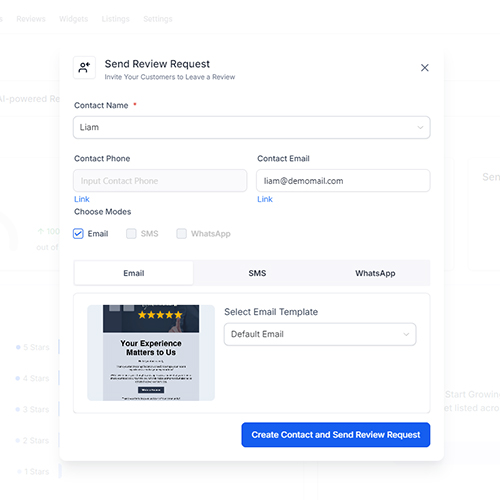Expand the Contact Name dropdown chevron

(x=420, y=127)
